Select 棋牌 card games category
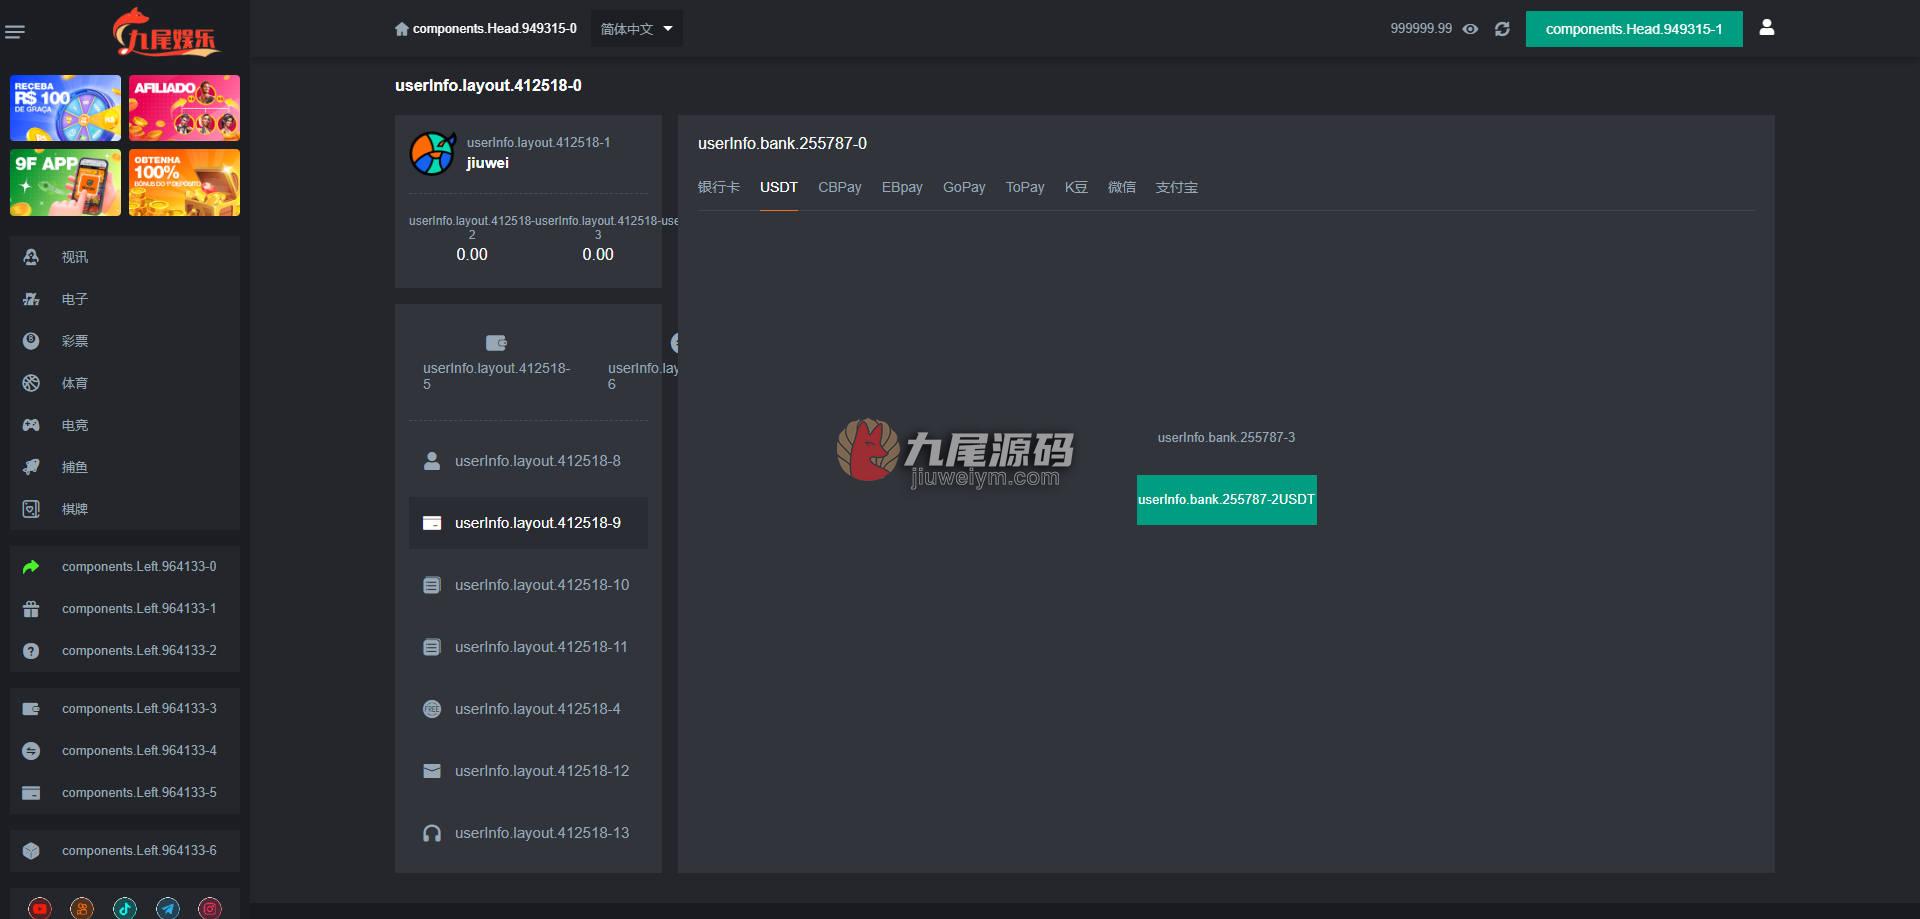The height and width of the screenshot is (919, 1920). click(125, 509)
